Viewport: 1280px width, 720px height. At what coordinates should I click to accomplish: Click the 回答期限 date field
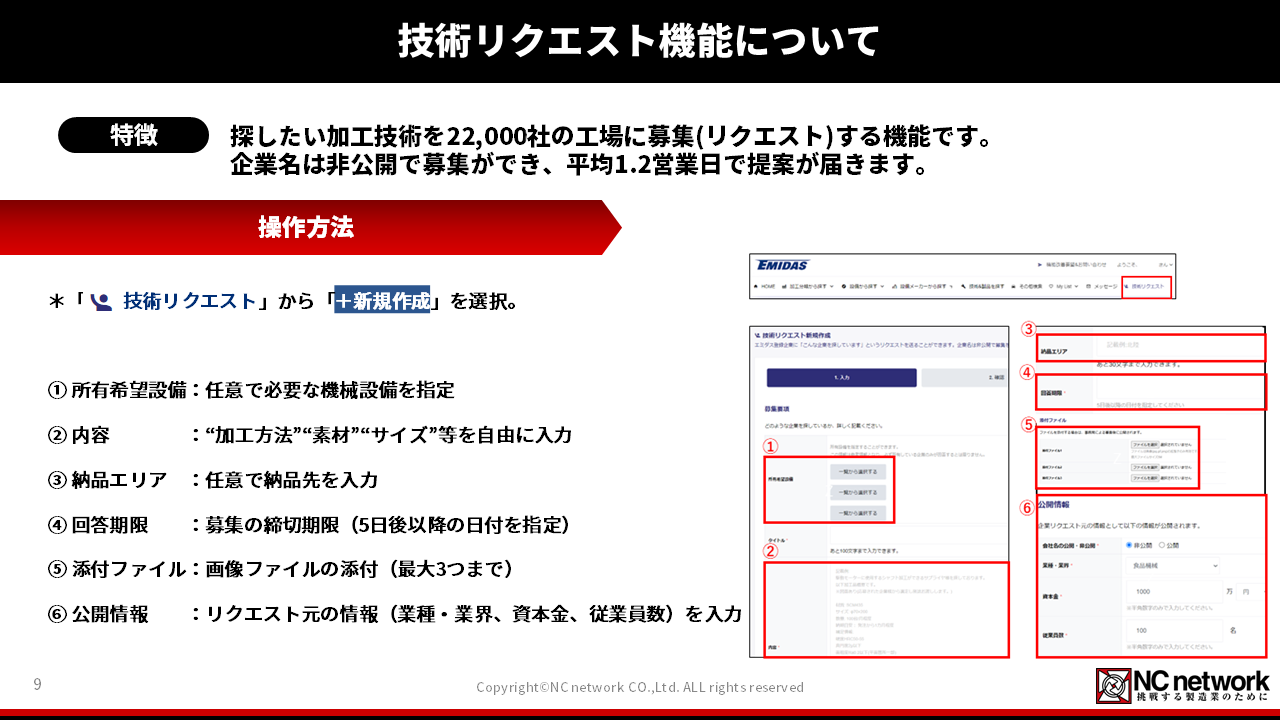[1180, 390]
